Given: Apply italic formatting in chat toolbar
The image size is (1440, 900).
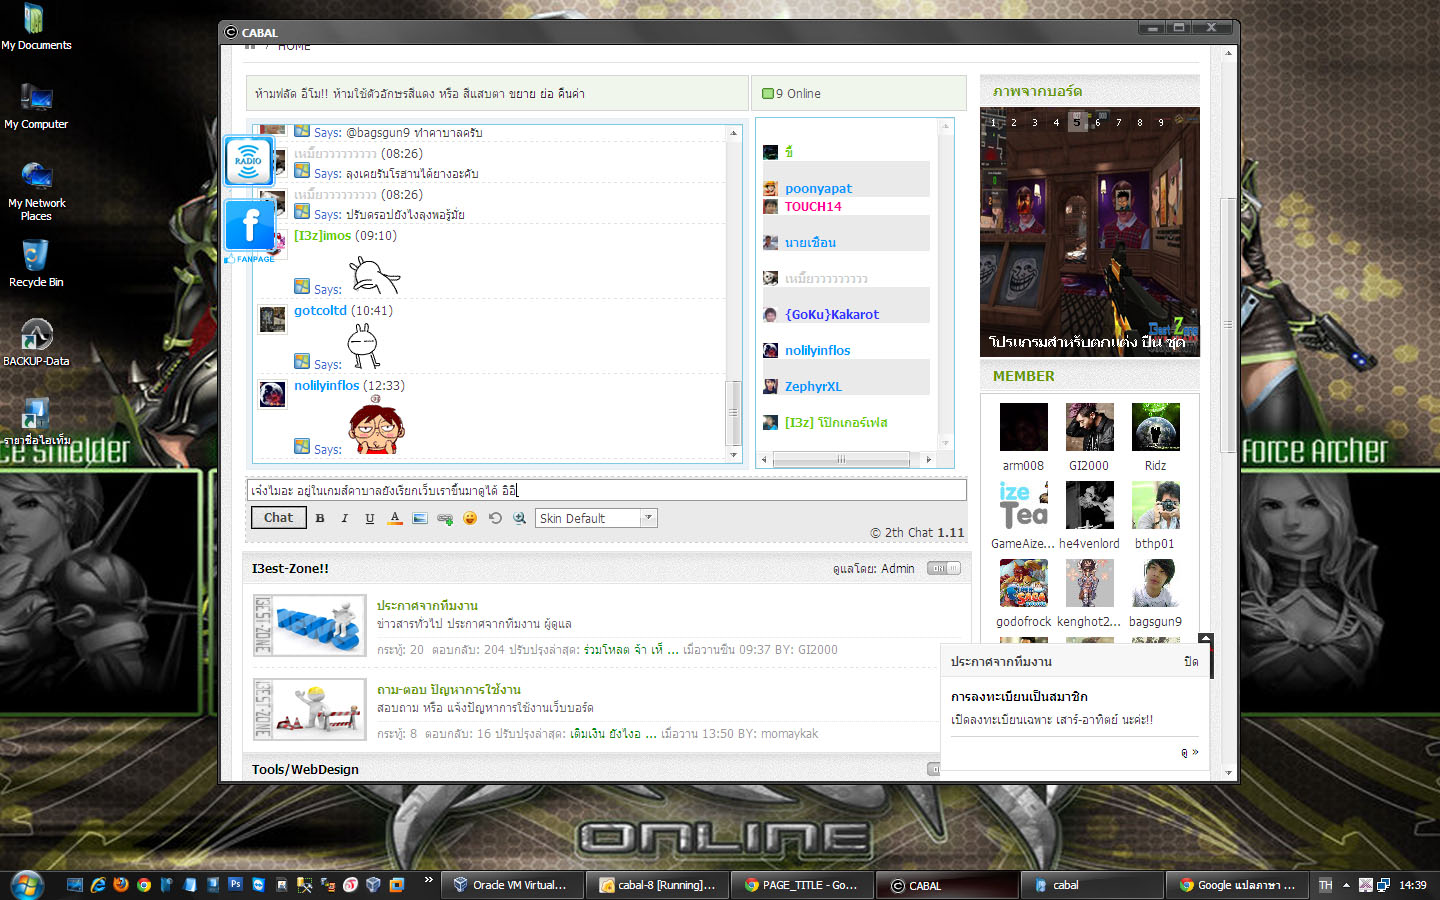Looking at the screenshot, I should [345, 518].
